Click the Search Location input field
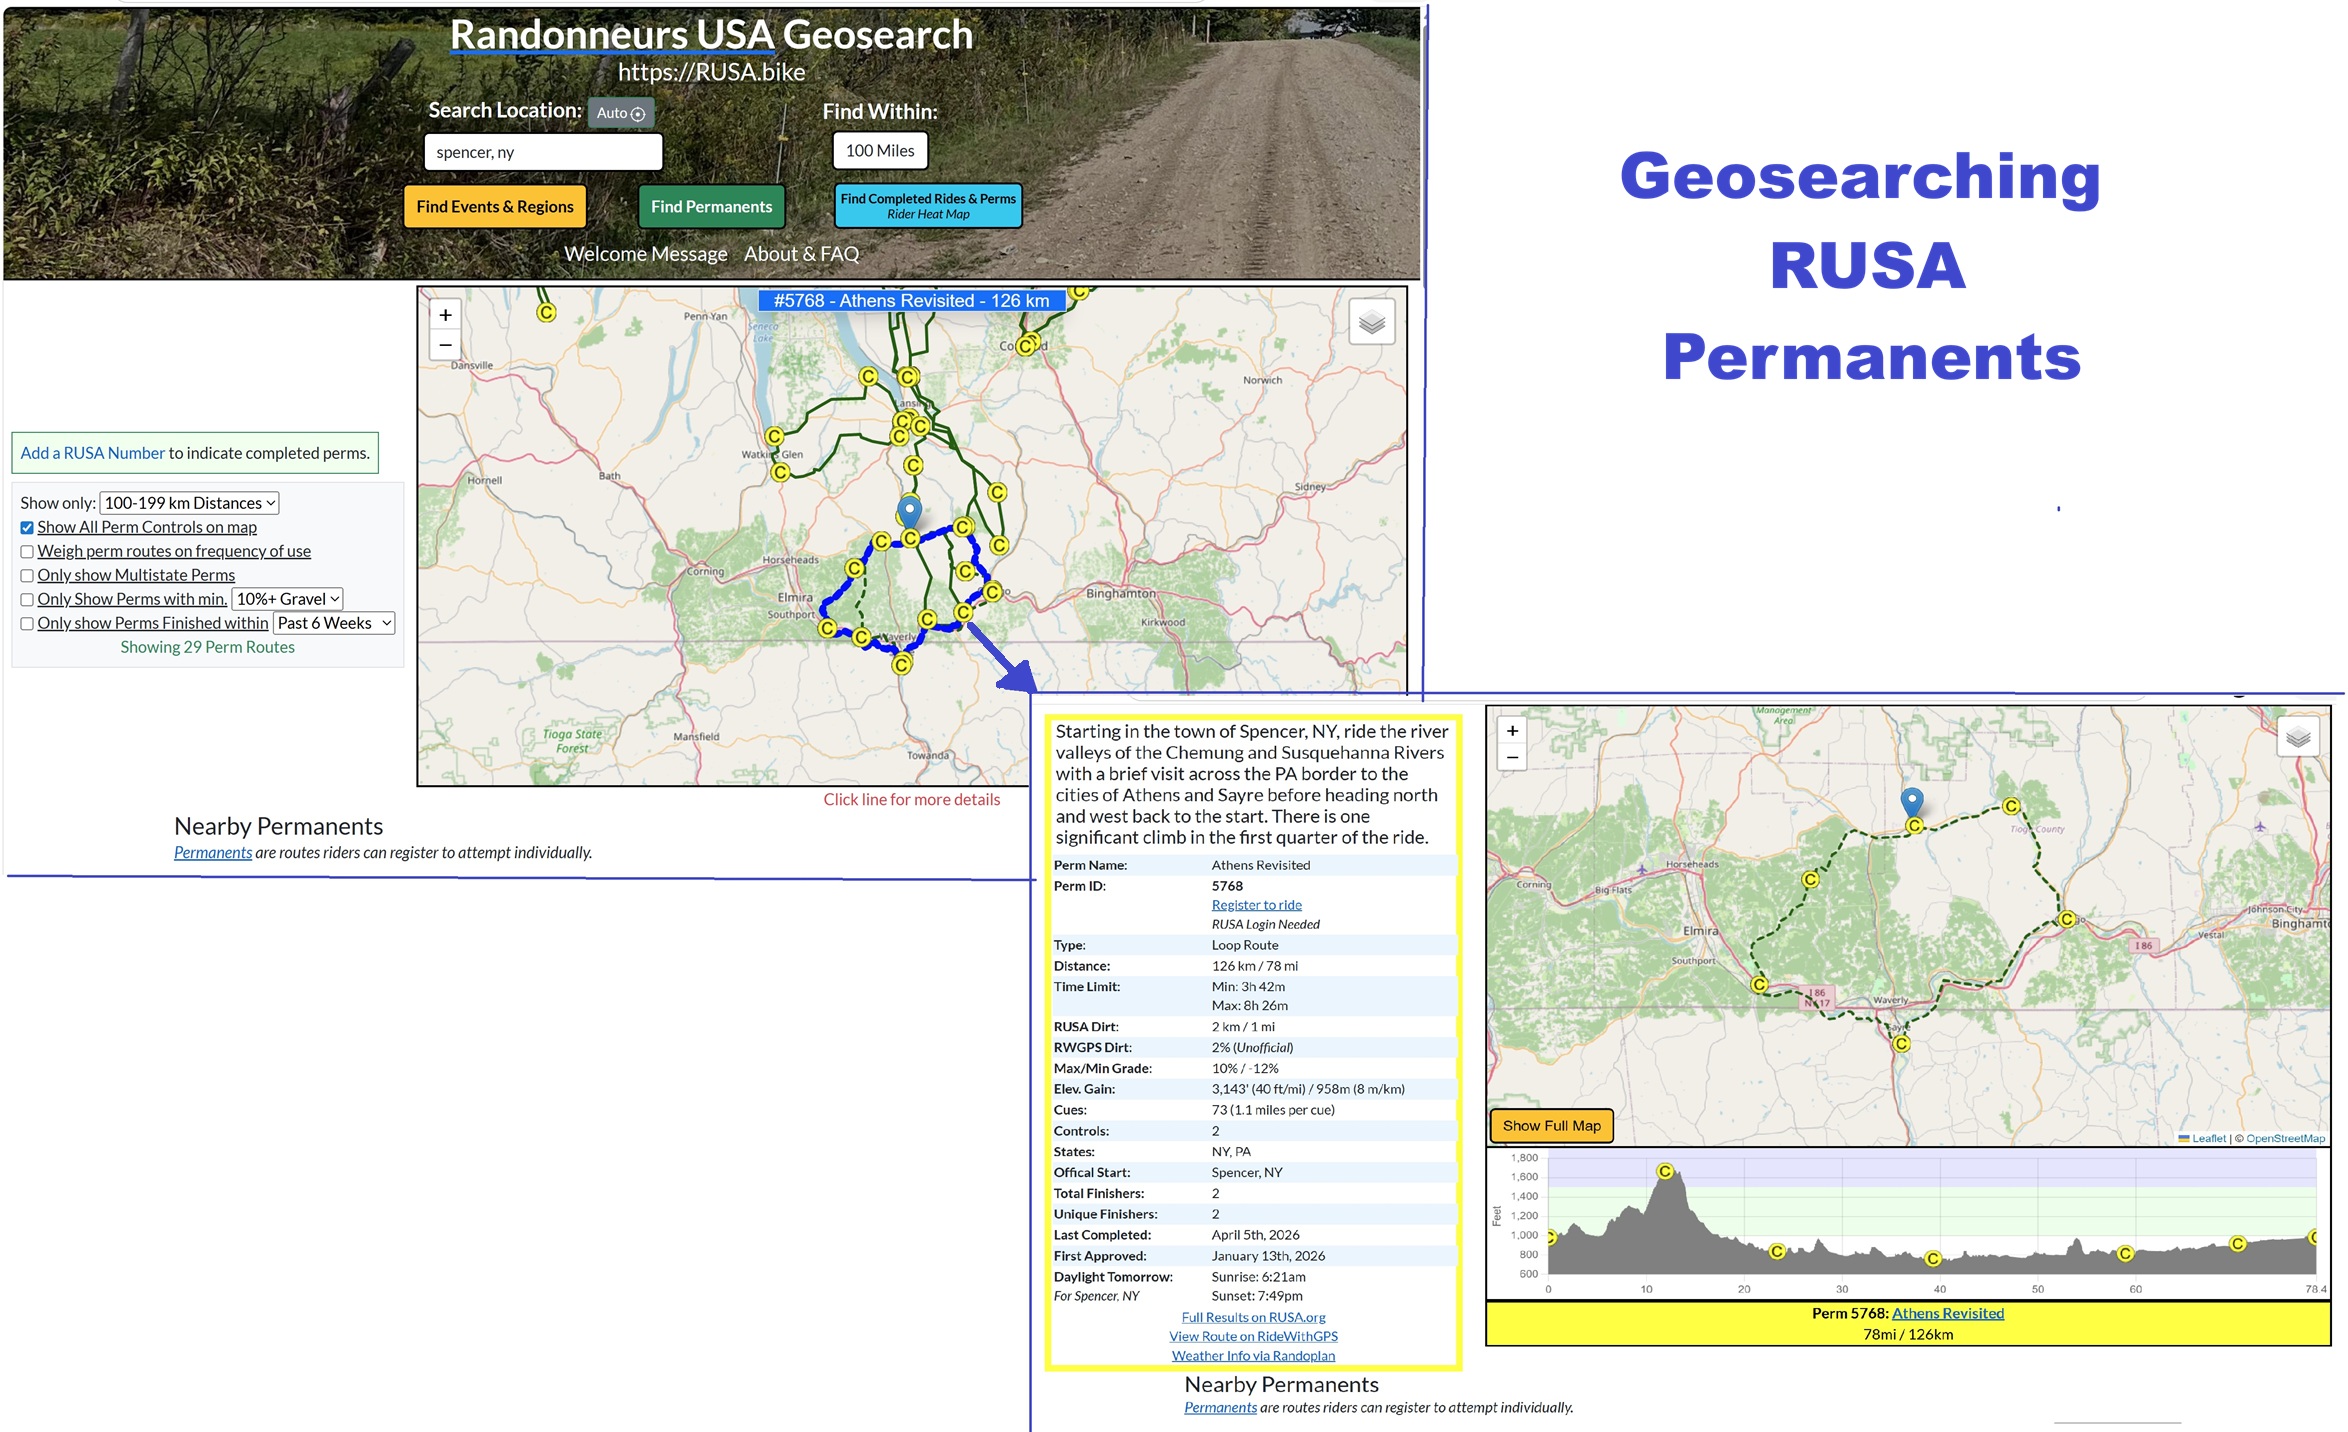Screen dimensions: 2348x1432 543,152
